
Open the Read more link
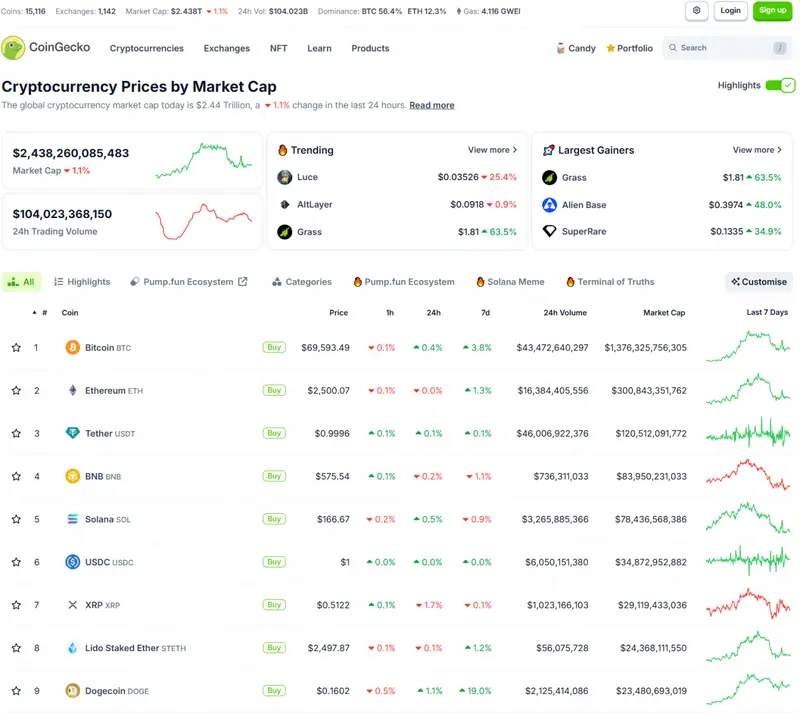(x=432, y=105)
